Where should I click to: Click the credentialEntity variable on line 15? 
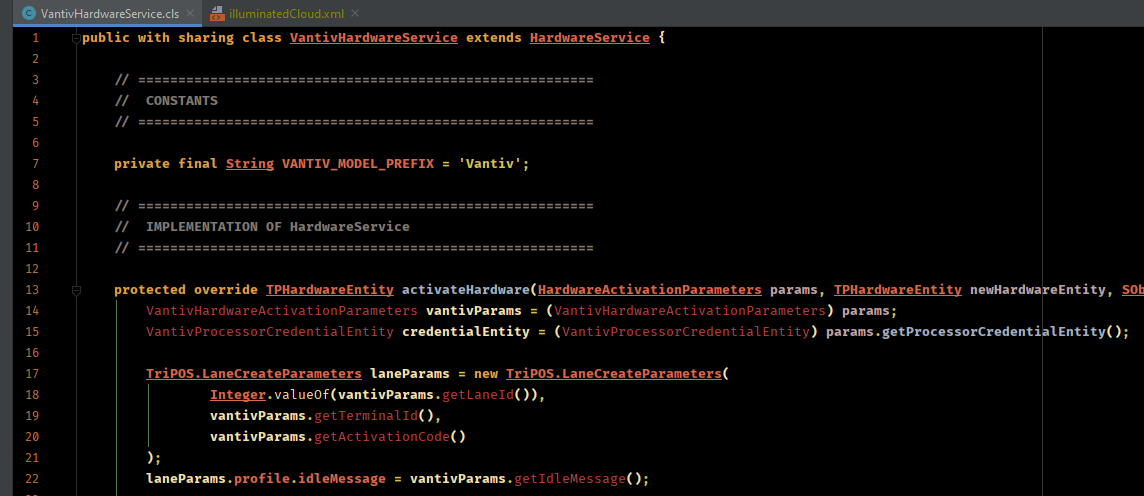466,333
